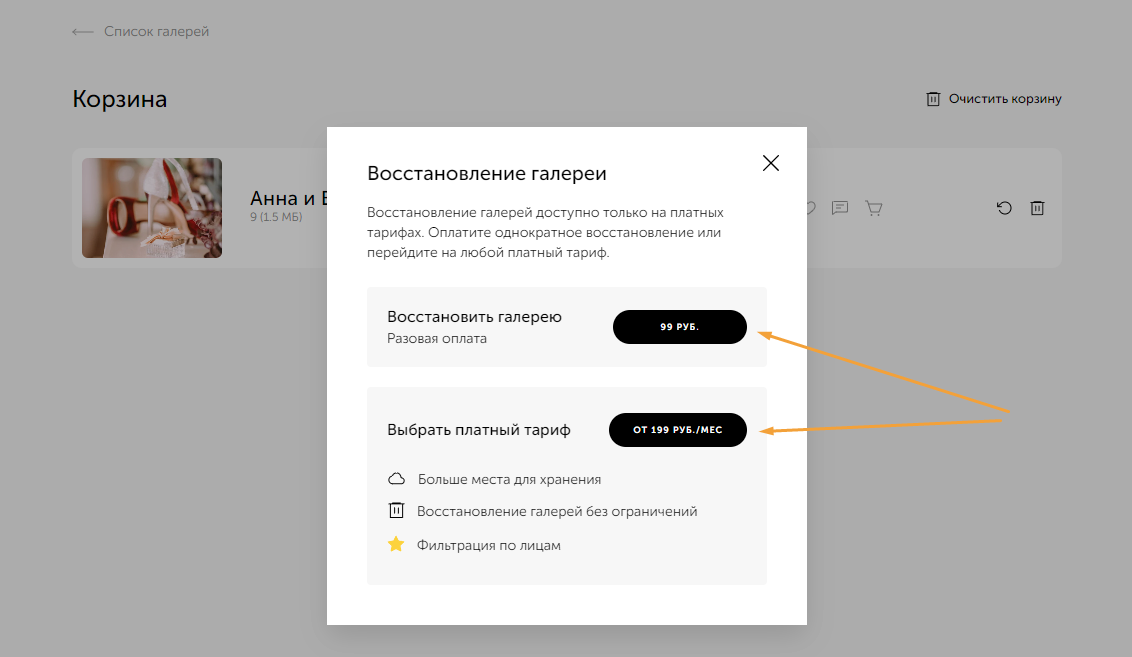Delete the gallery with its trash icon

click(1037, 208)
